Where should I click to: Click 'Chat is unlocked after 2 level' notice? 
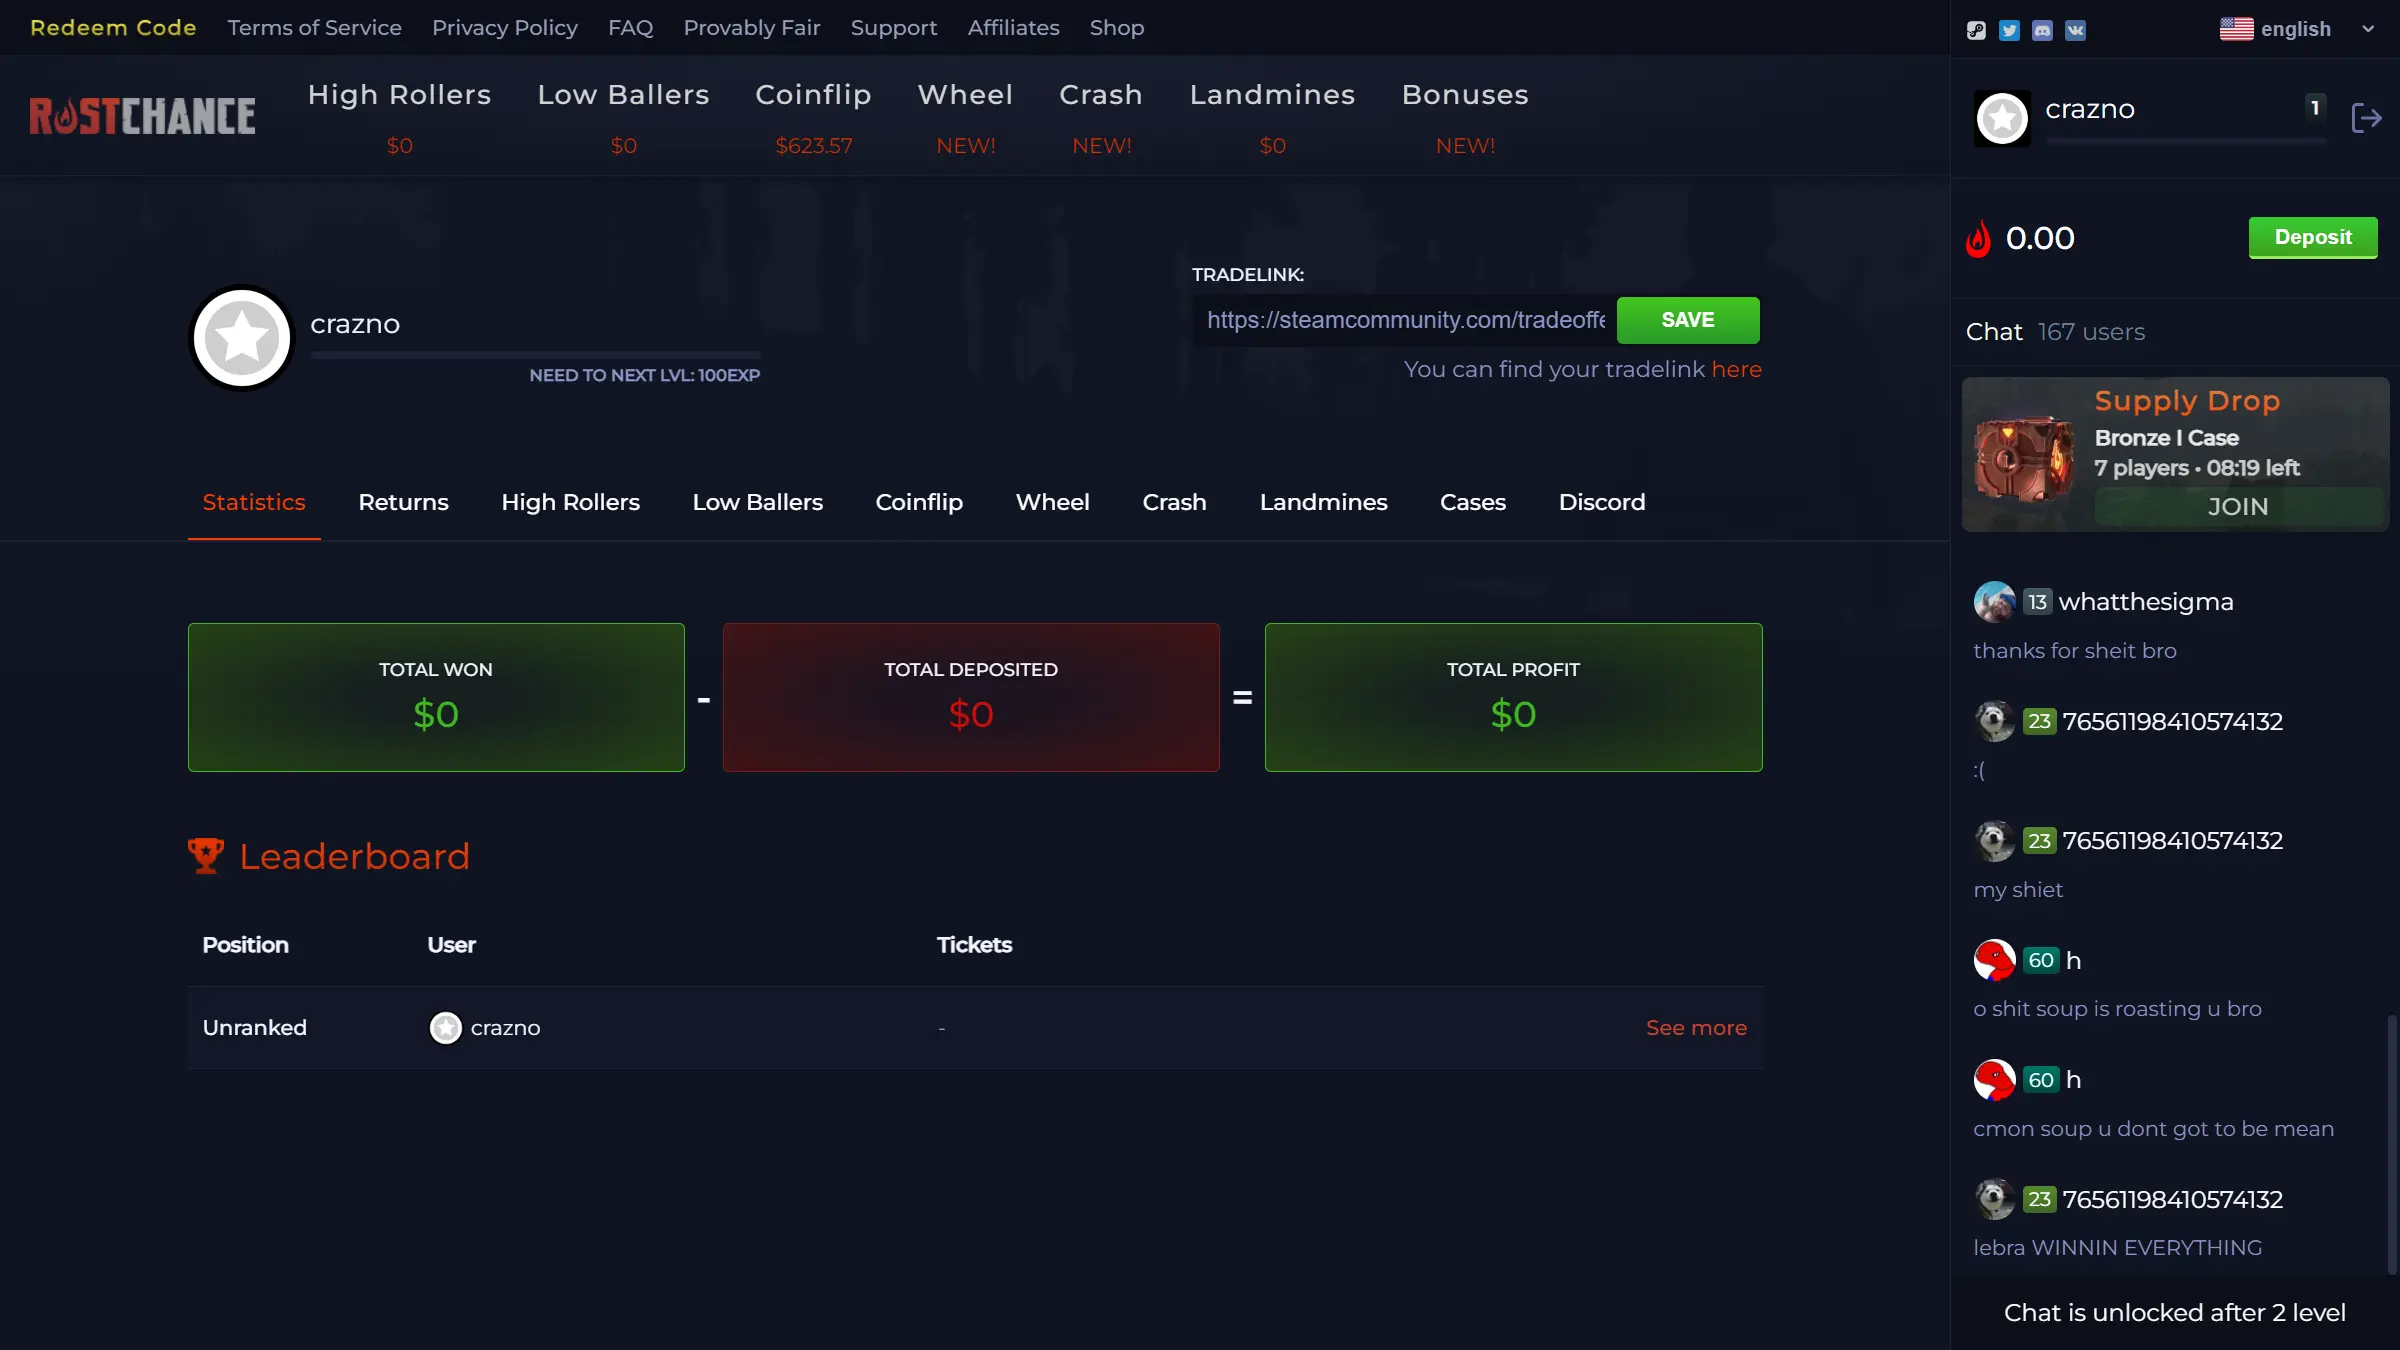2174,1313
